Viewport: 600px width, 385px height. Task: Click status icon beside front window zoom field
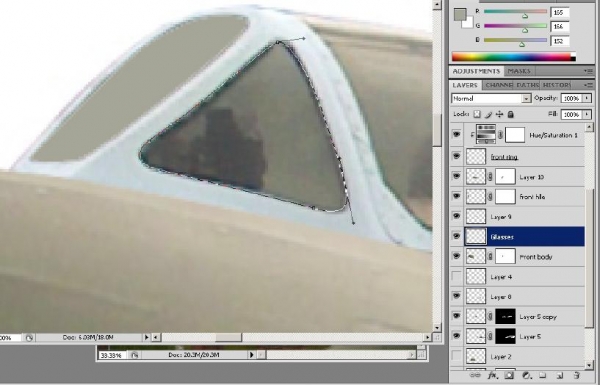pyautogui.click(x=29, y=338)
